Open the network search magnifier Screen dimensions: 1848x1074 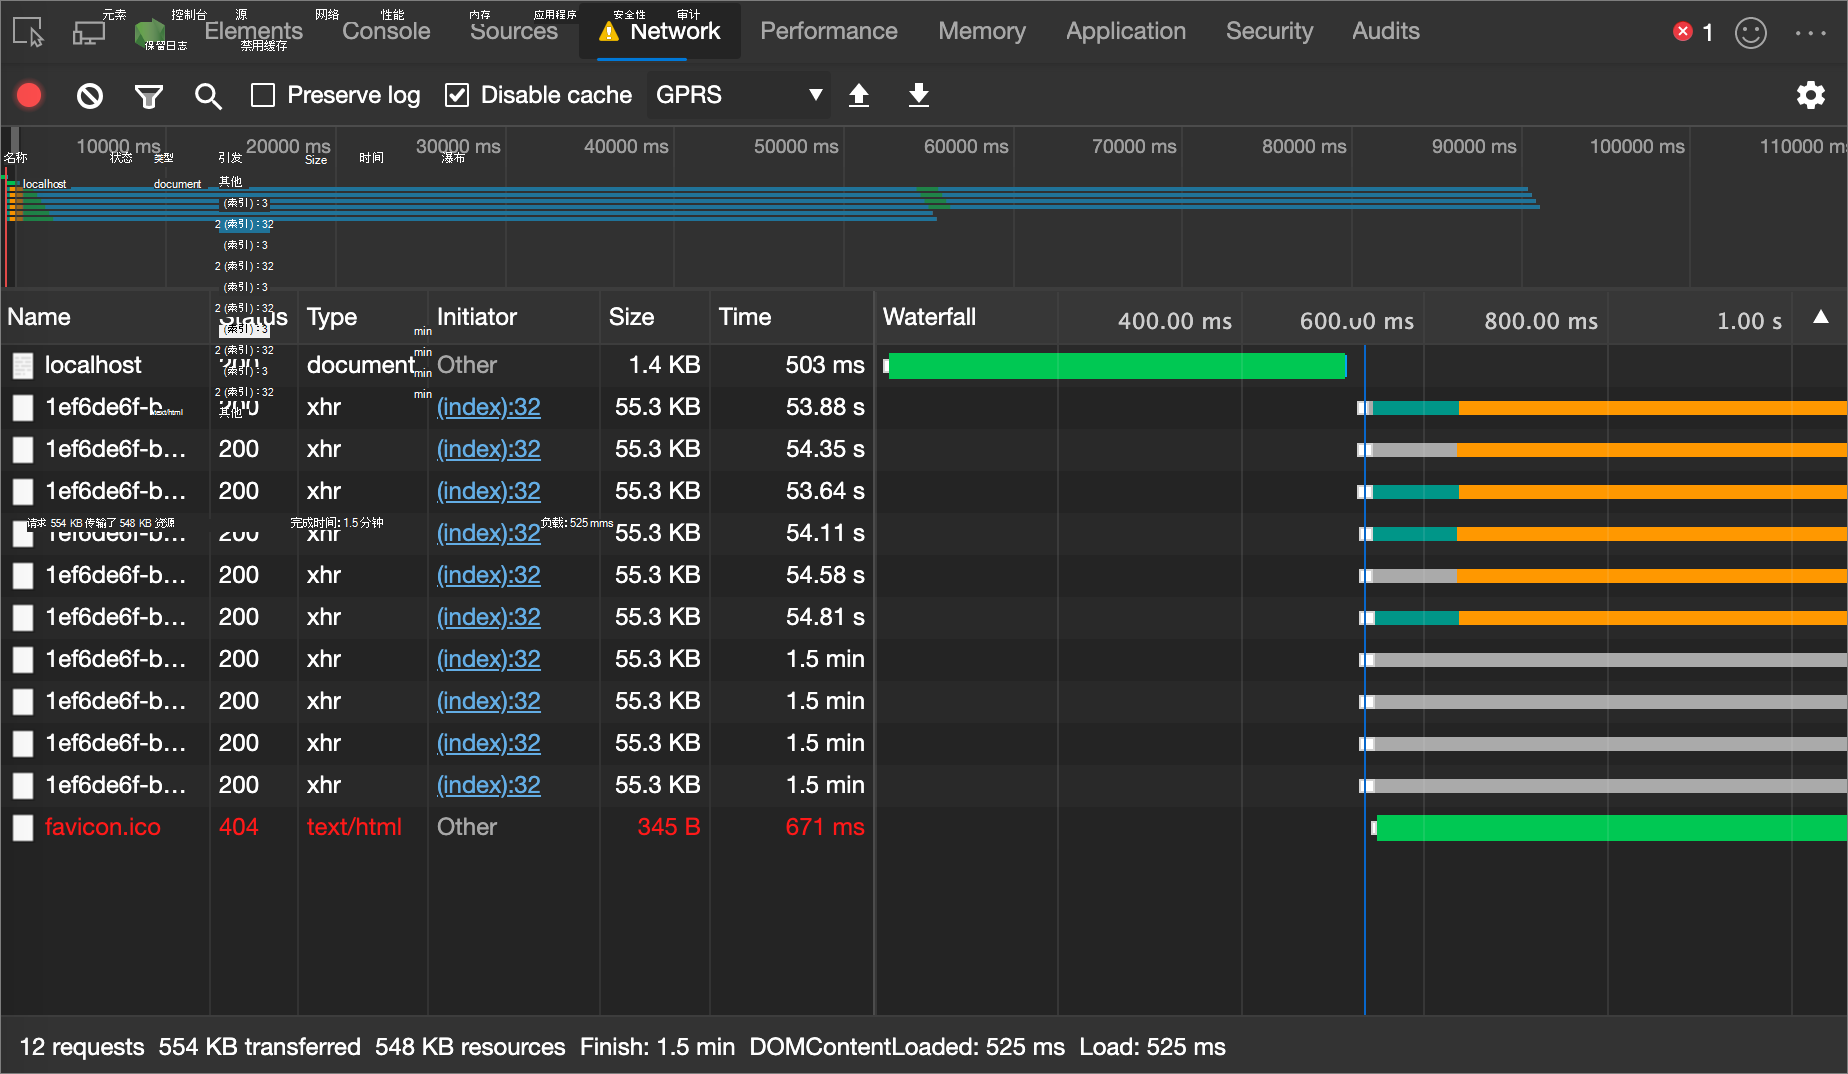(x=208, y=95)
